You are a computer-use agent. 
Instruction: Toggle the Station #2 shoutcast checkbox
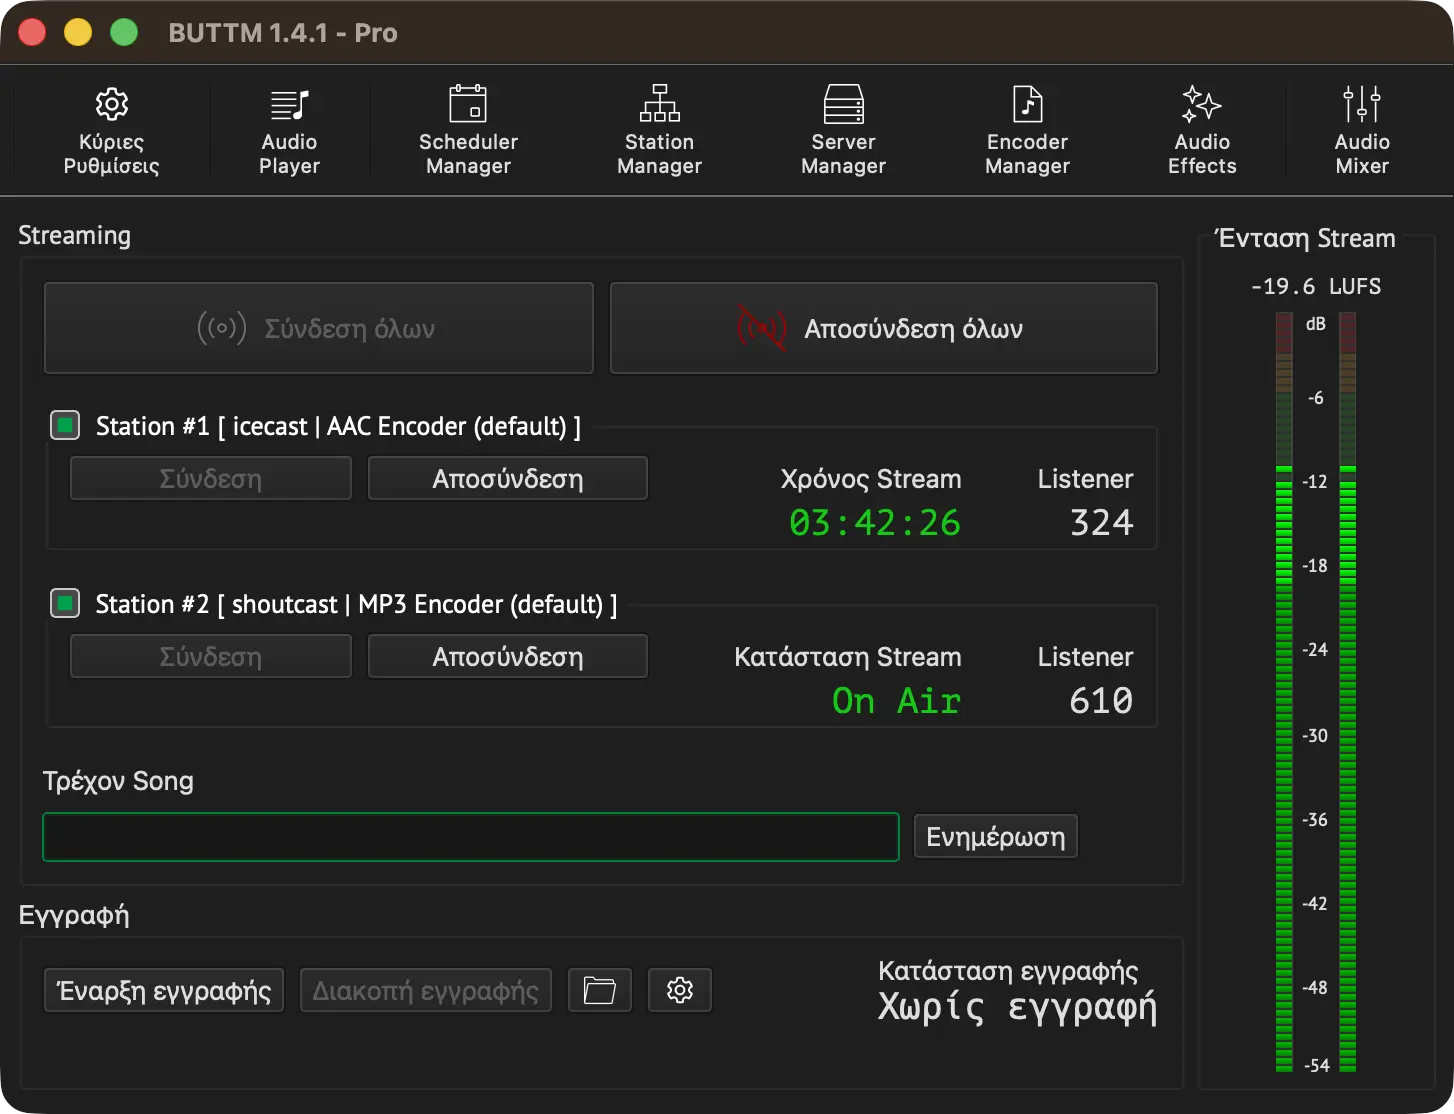pyautogui.click(x=65, y=604)
